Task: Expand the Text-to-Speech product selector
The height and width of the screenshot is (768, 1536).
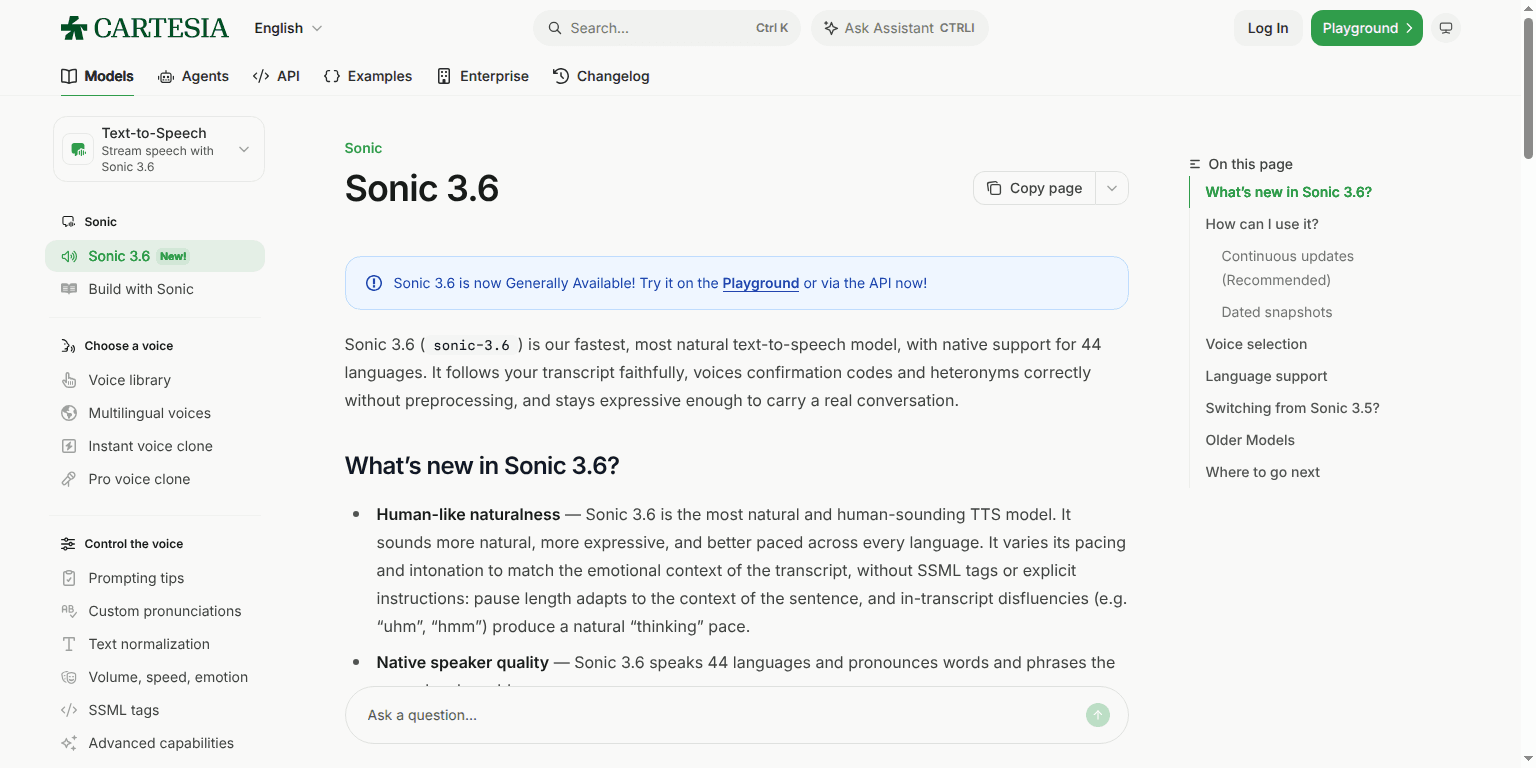Action: tap(159, 149)
